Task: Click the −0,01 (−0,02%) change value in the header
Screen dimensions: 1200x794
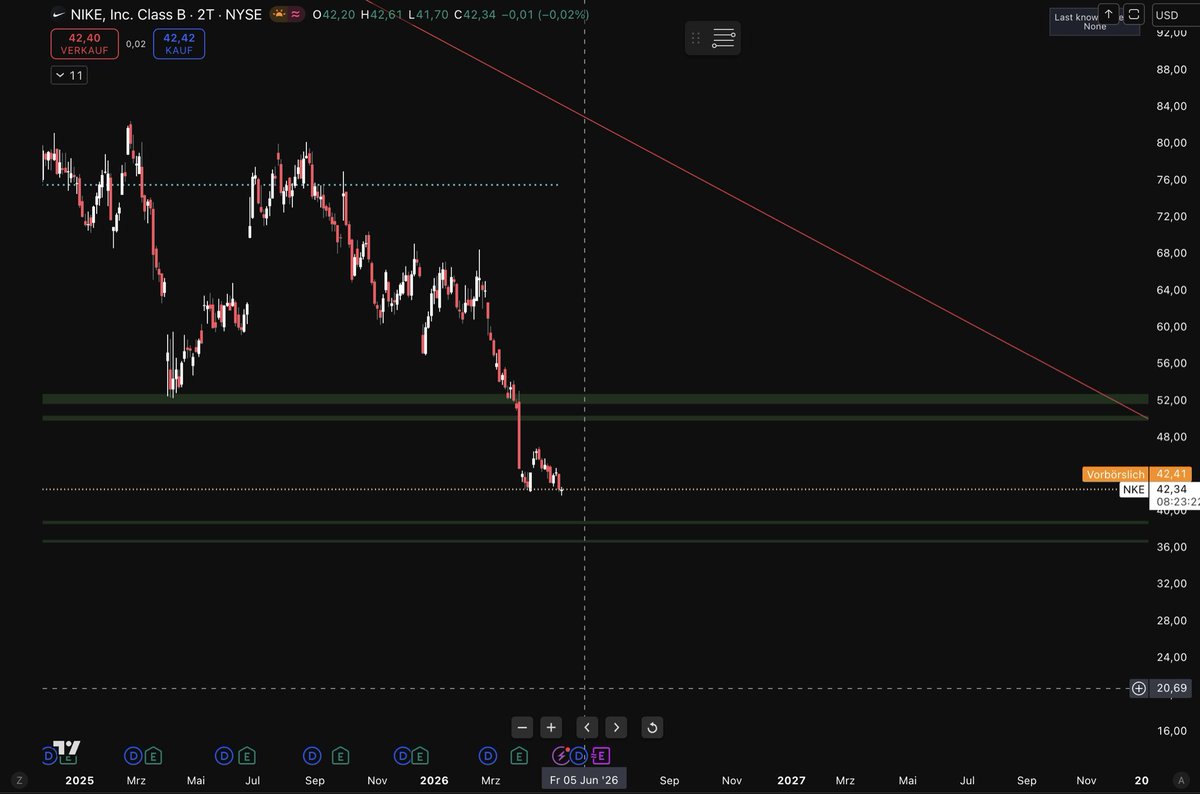Action: point(545,15)
